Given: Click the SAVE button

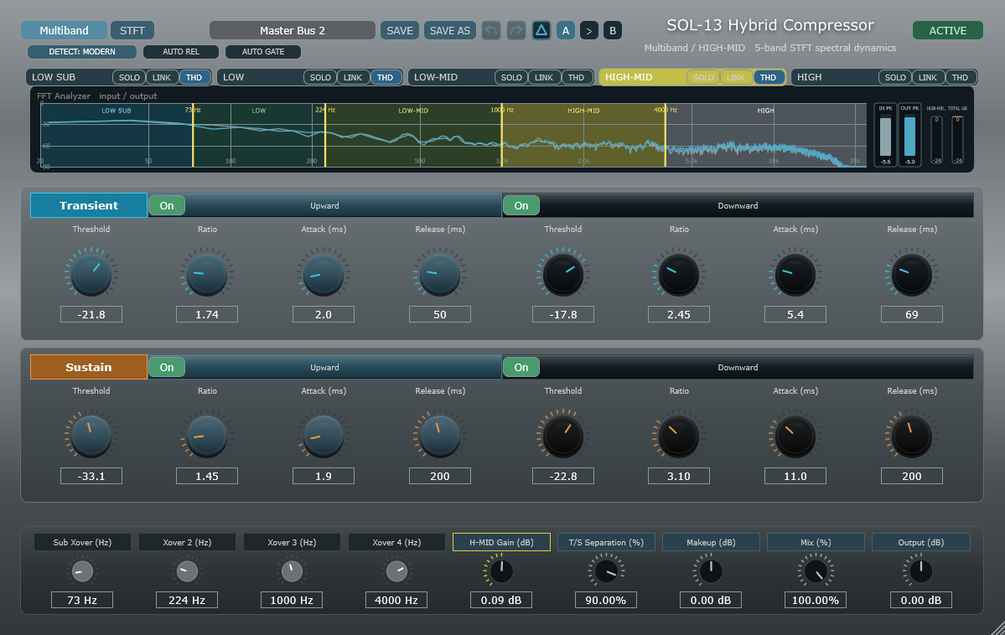Looking at the screenshot, I should pos(399,30).
